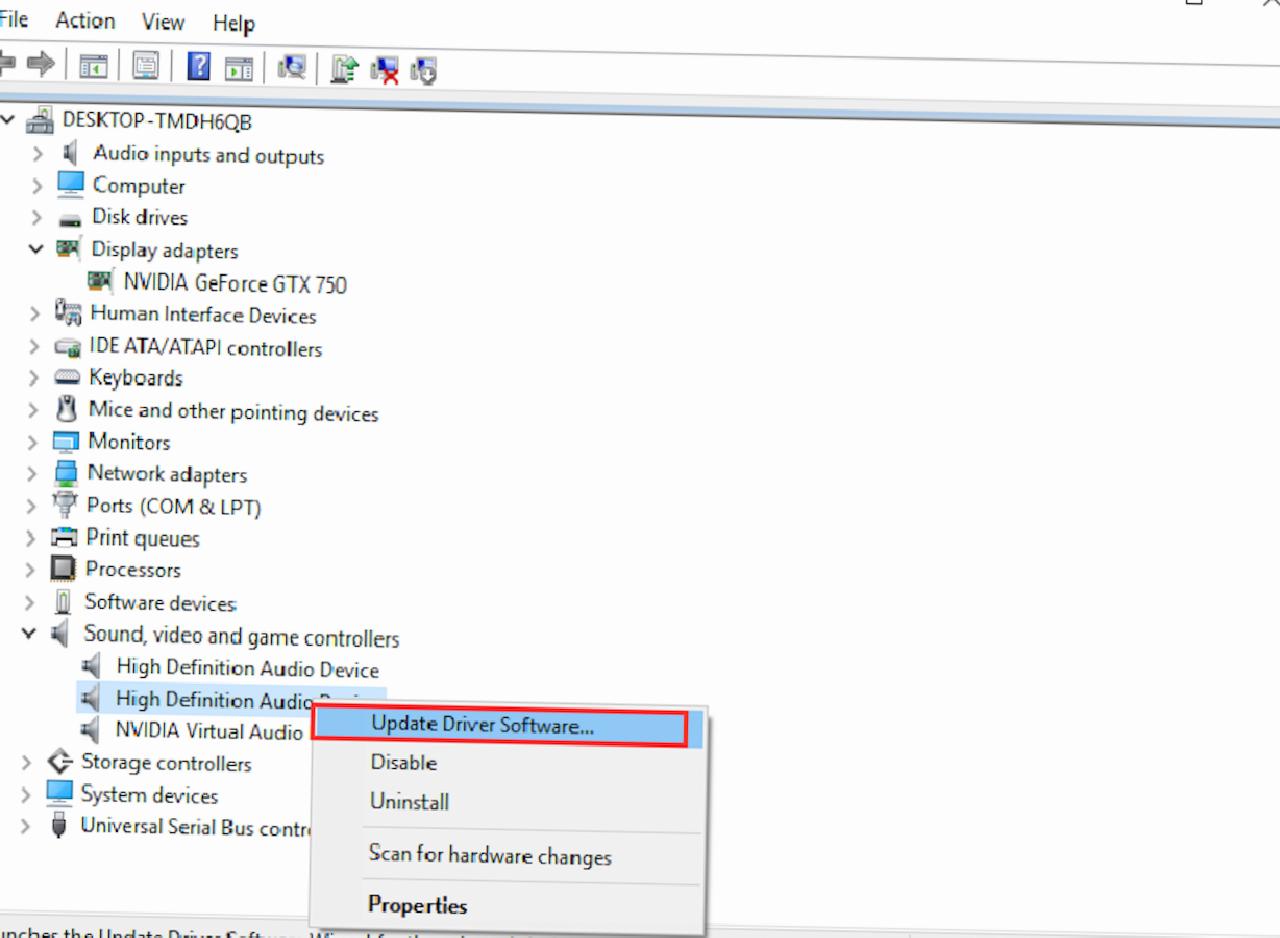Select Scan for hardware changes in context menu

click(x=490, y=855)
